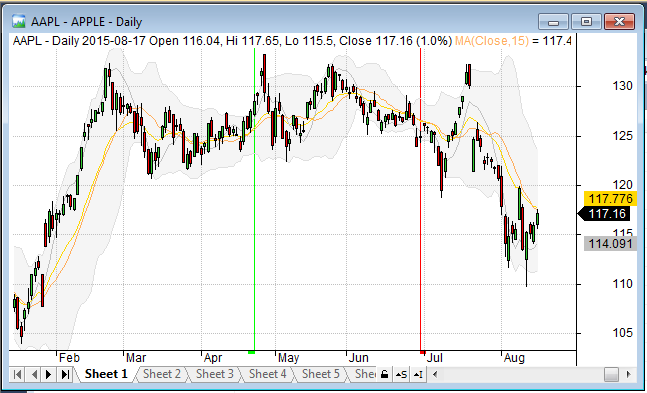Screen dimensions: 647x393
Task: Jump to the first sheet tab arrow
Action: (x=17, y=374)
